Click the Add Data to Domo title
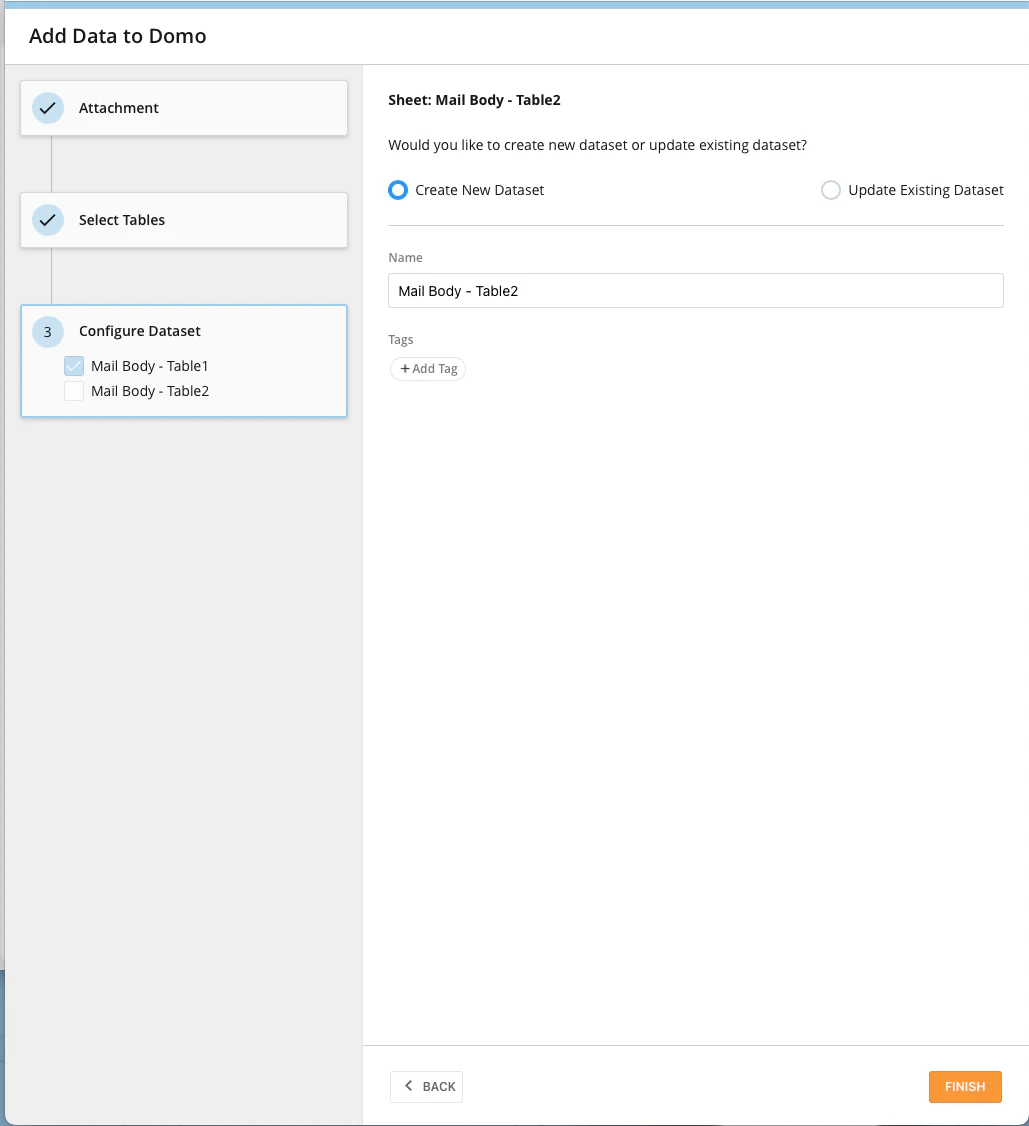 pyautogui.click(x=117, y=36)
